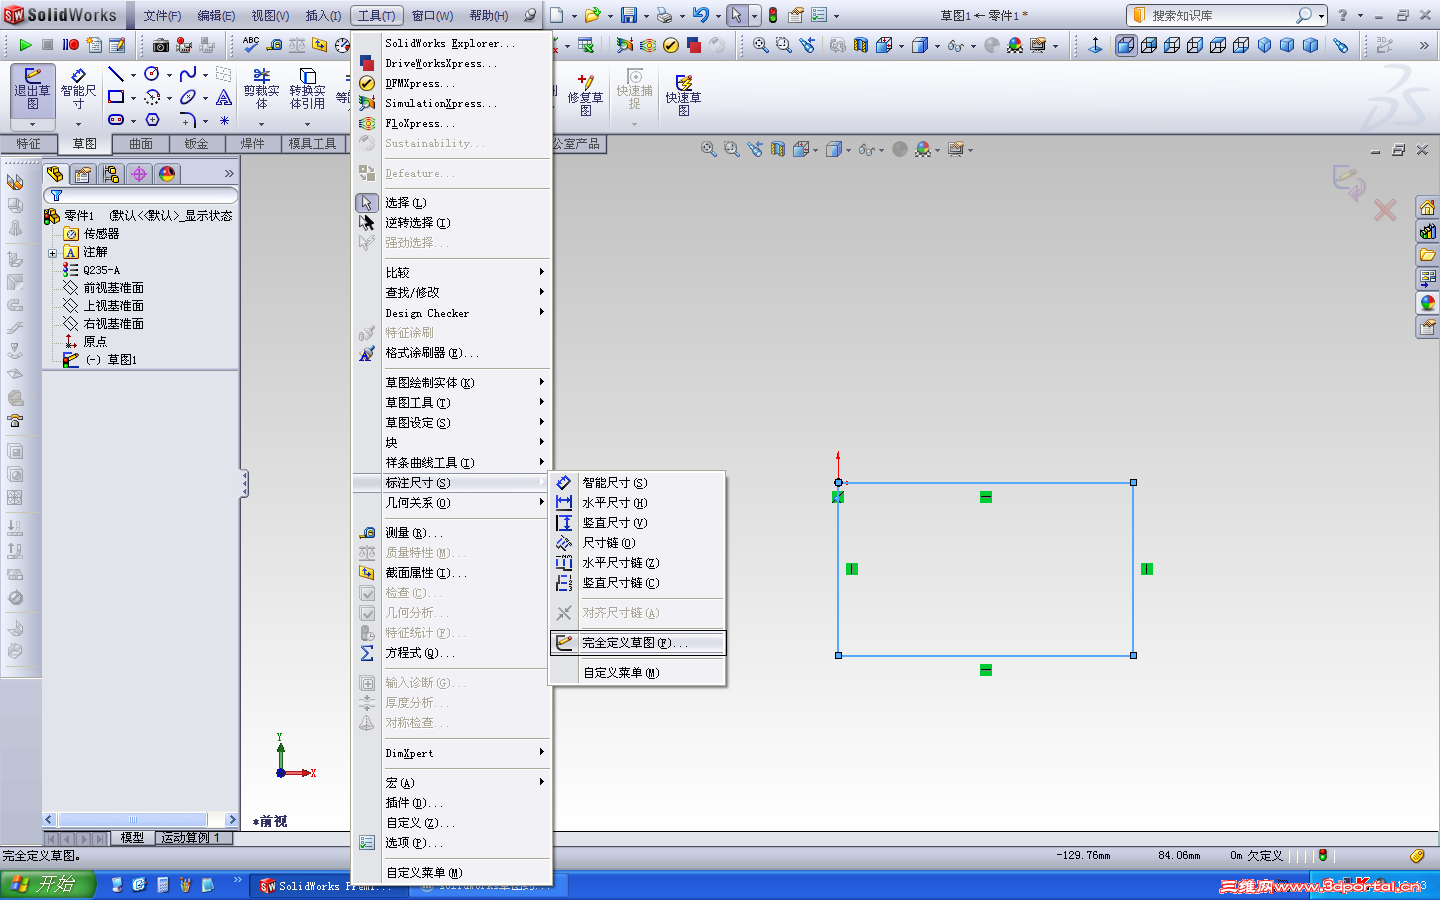Select the Ellipse sketch tool

pos(188,97)
